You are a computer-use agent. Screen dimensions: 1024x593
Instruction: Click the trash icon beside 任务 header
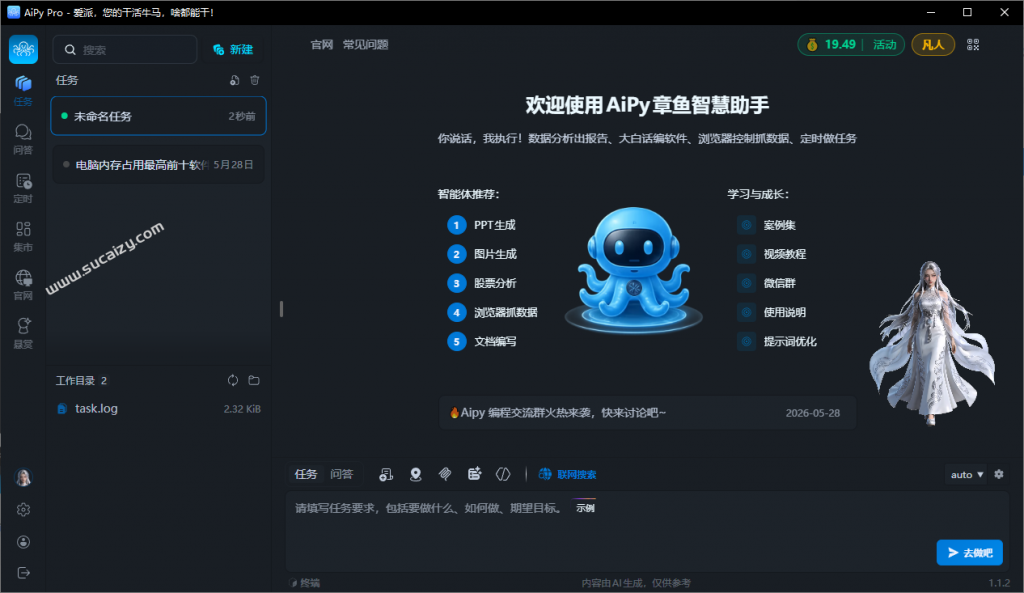[x=255, y=80]
